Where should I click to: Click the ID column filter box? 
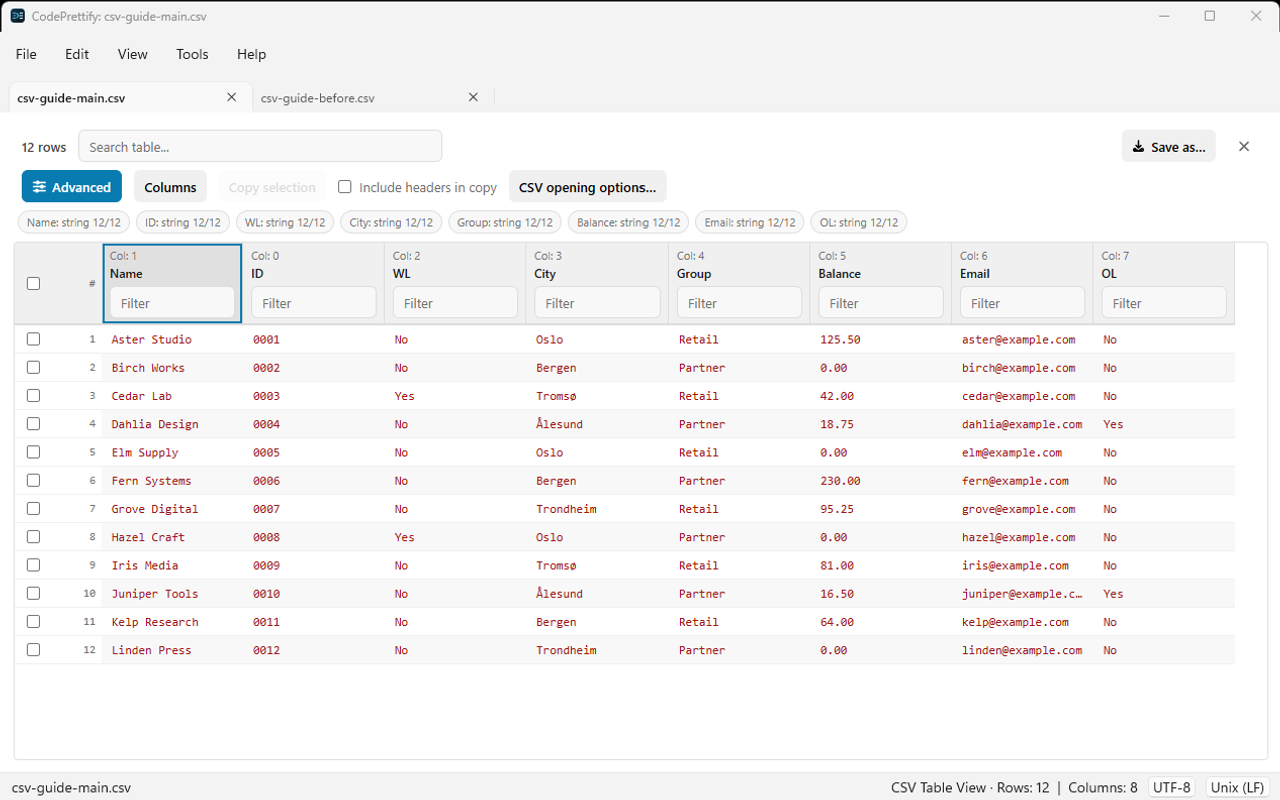(x=314, y=303)
